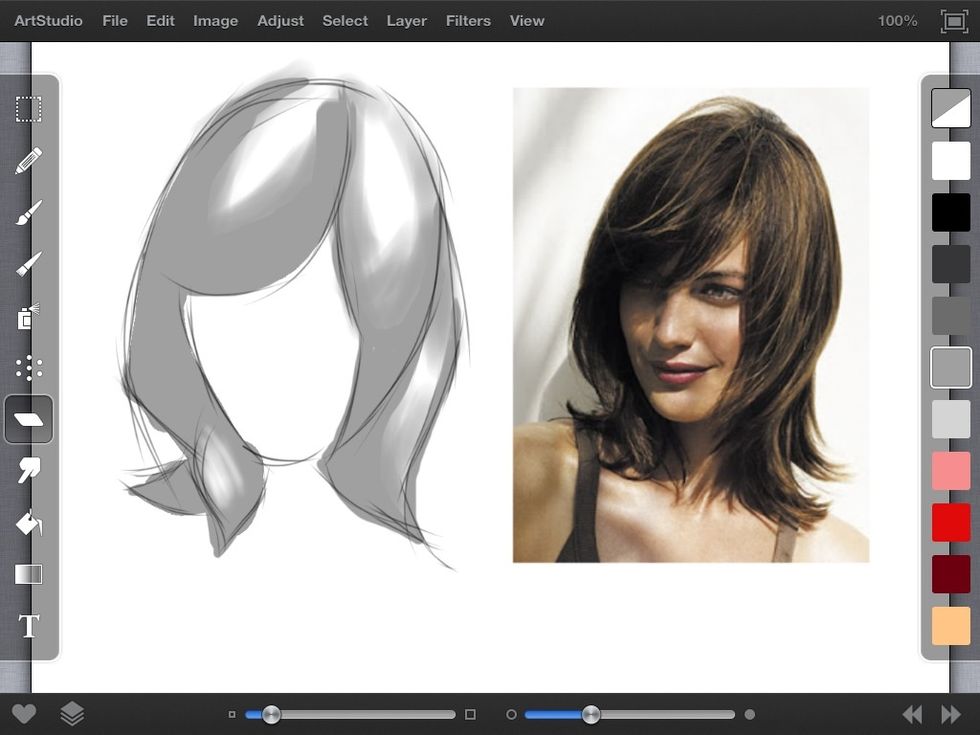980x735 pixels.
Task: Select the Smudge finger tool
Action: [x=29, y=471]
